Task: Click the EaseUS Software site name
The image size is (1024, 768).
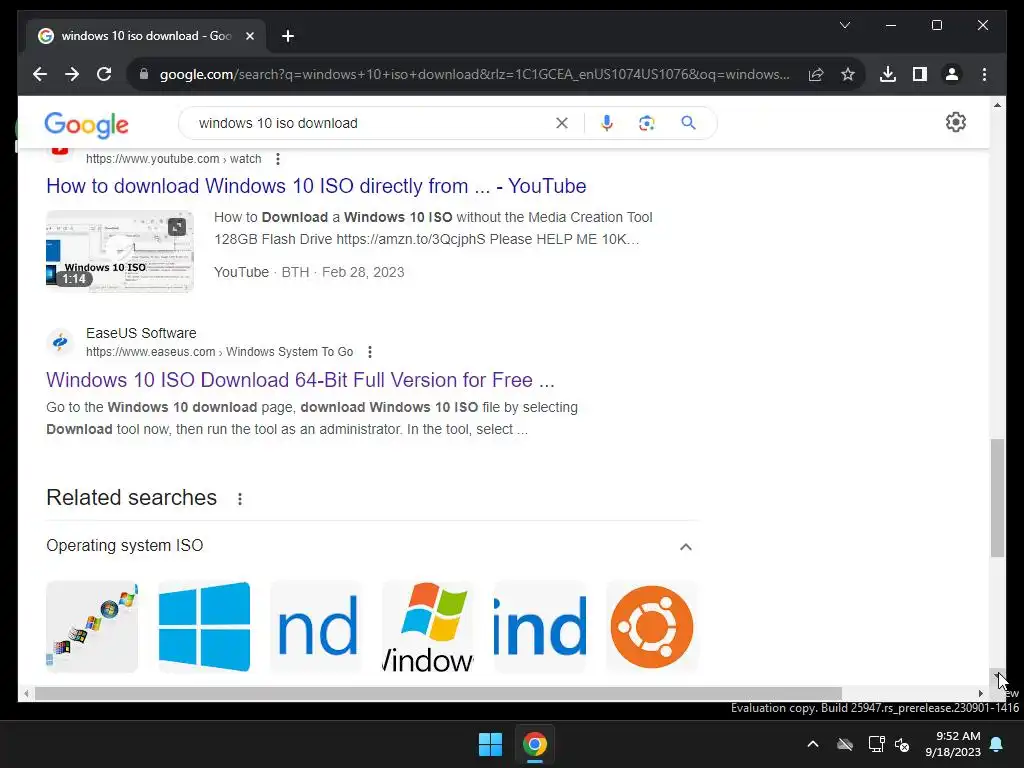Action: click(x=141, y=333)
